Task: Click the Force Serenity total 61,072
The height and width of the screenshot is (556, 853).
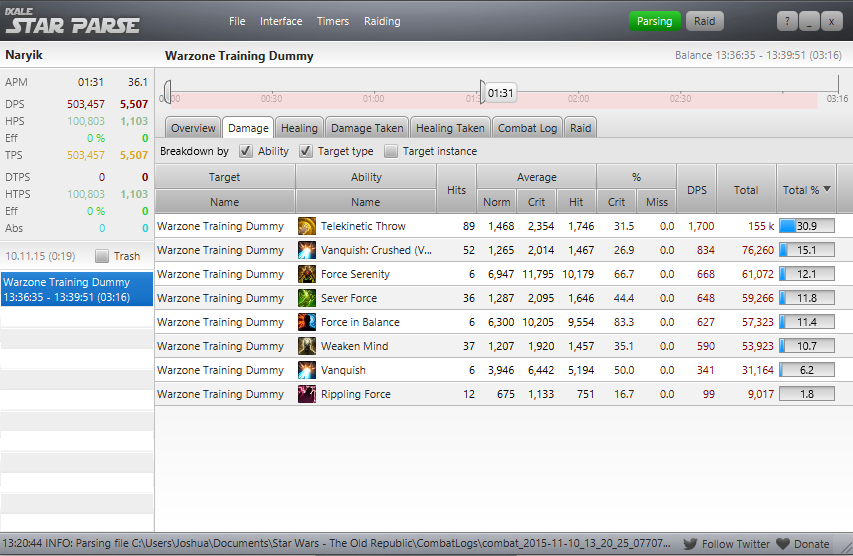Action: coord(757,274)
